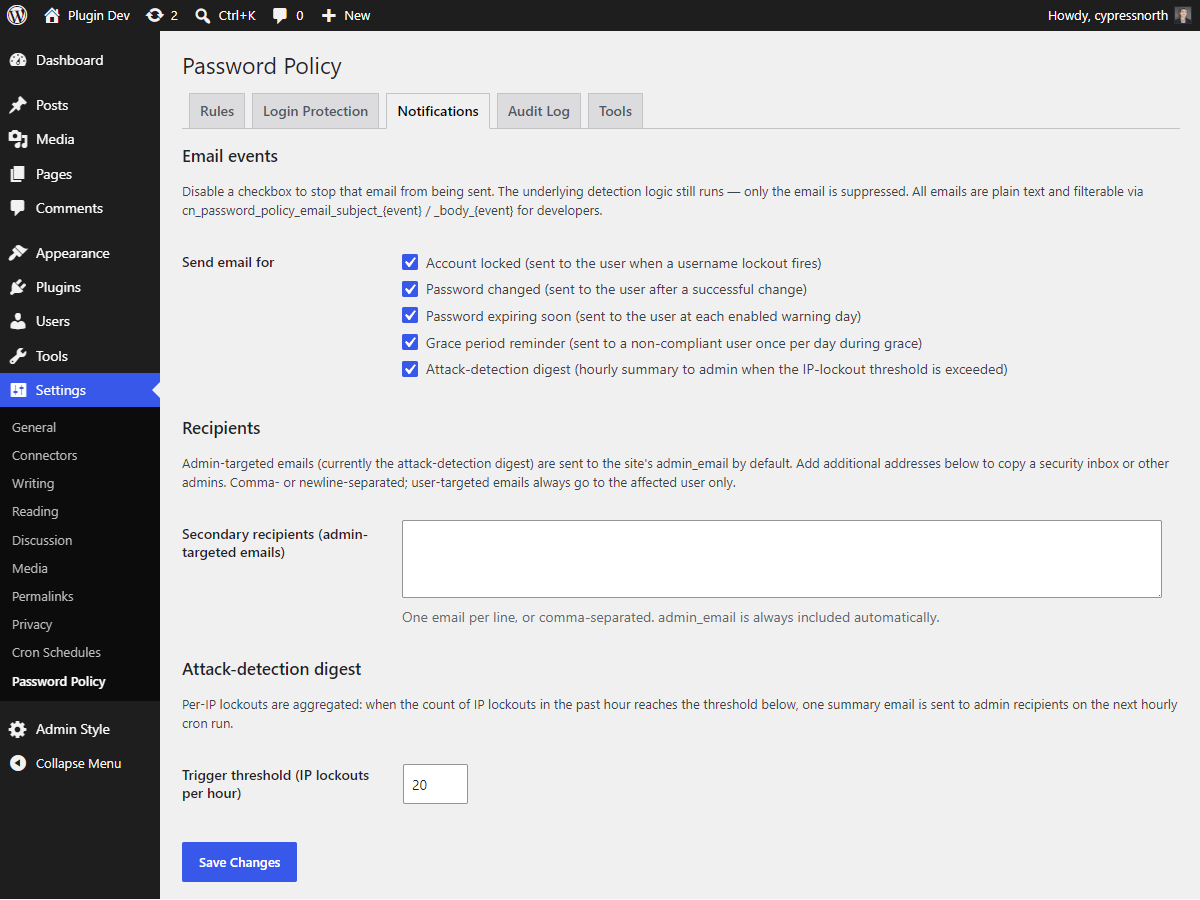Open the Privacy settings submenu item

point(32,624)
